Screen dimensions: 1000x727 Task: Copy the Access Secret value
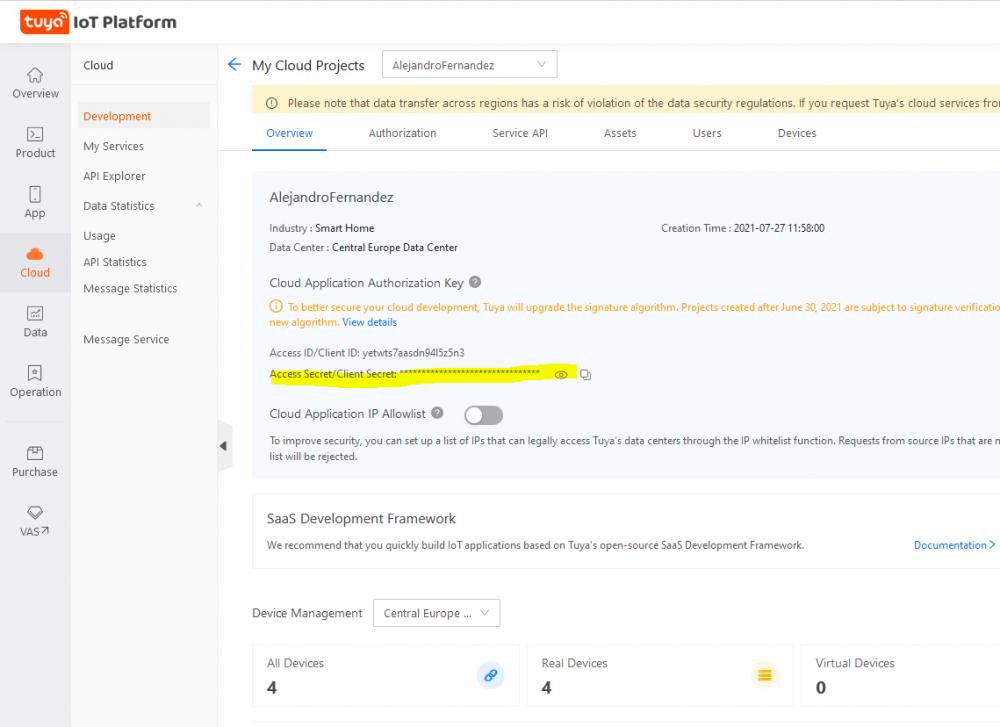pos(585,375)
